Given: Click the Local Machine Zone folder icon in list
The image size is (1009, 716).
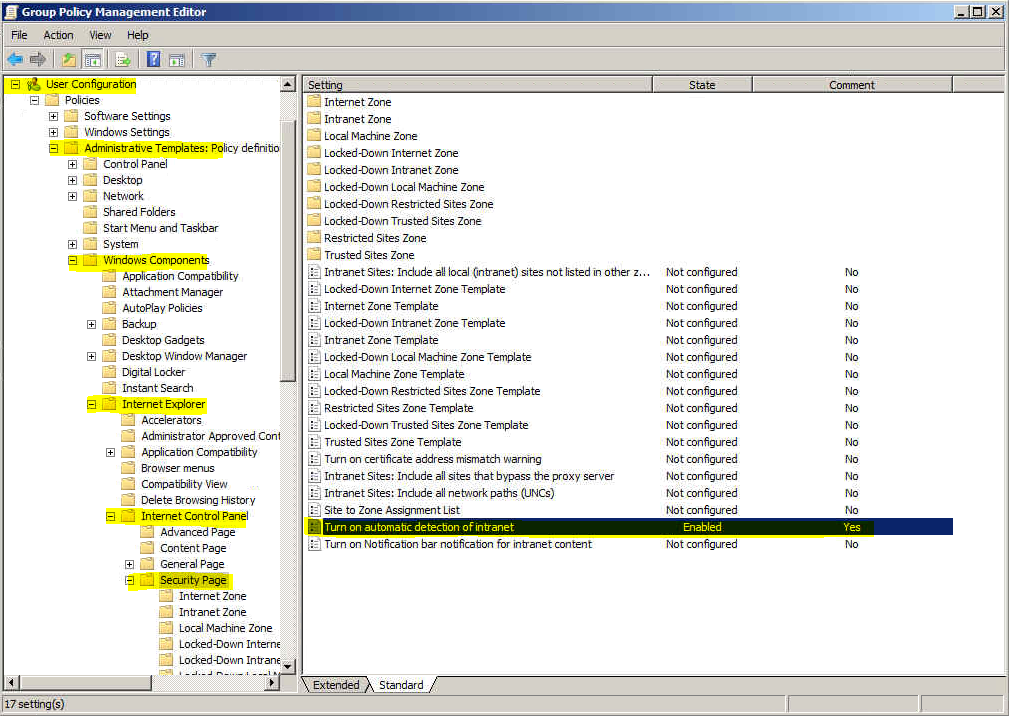Looking at the screenshot, I should click(314, 136).
